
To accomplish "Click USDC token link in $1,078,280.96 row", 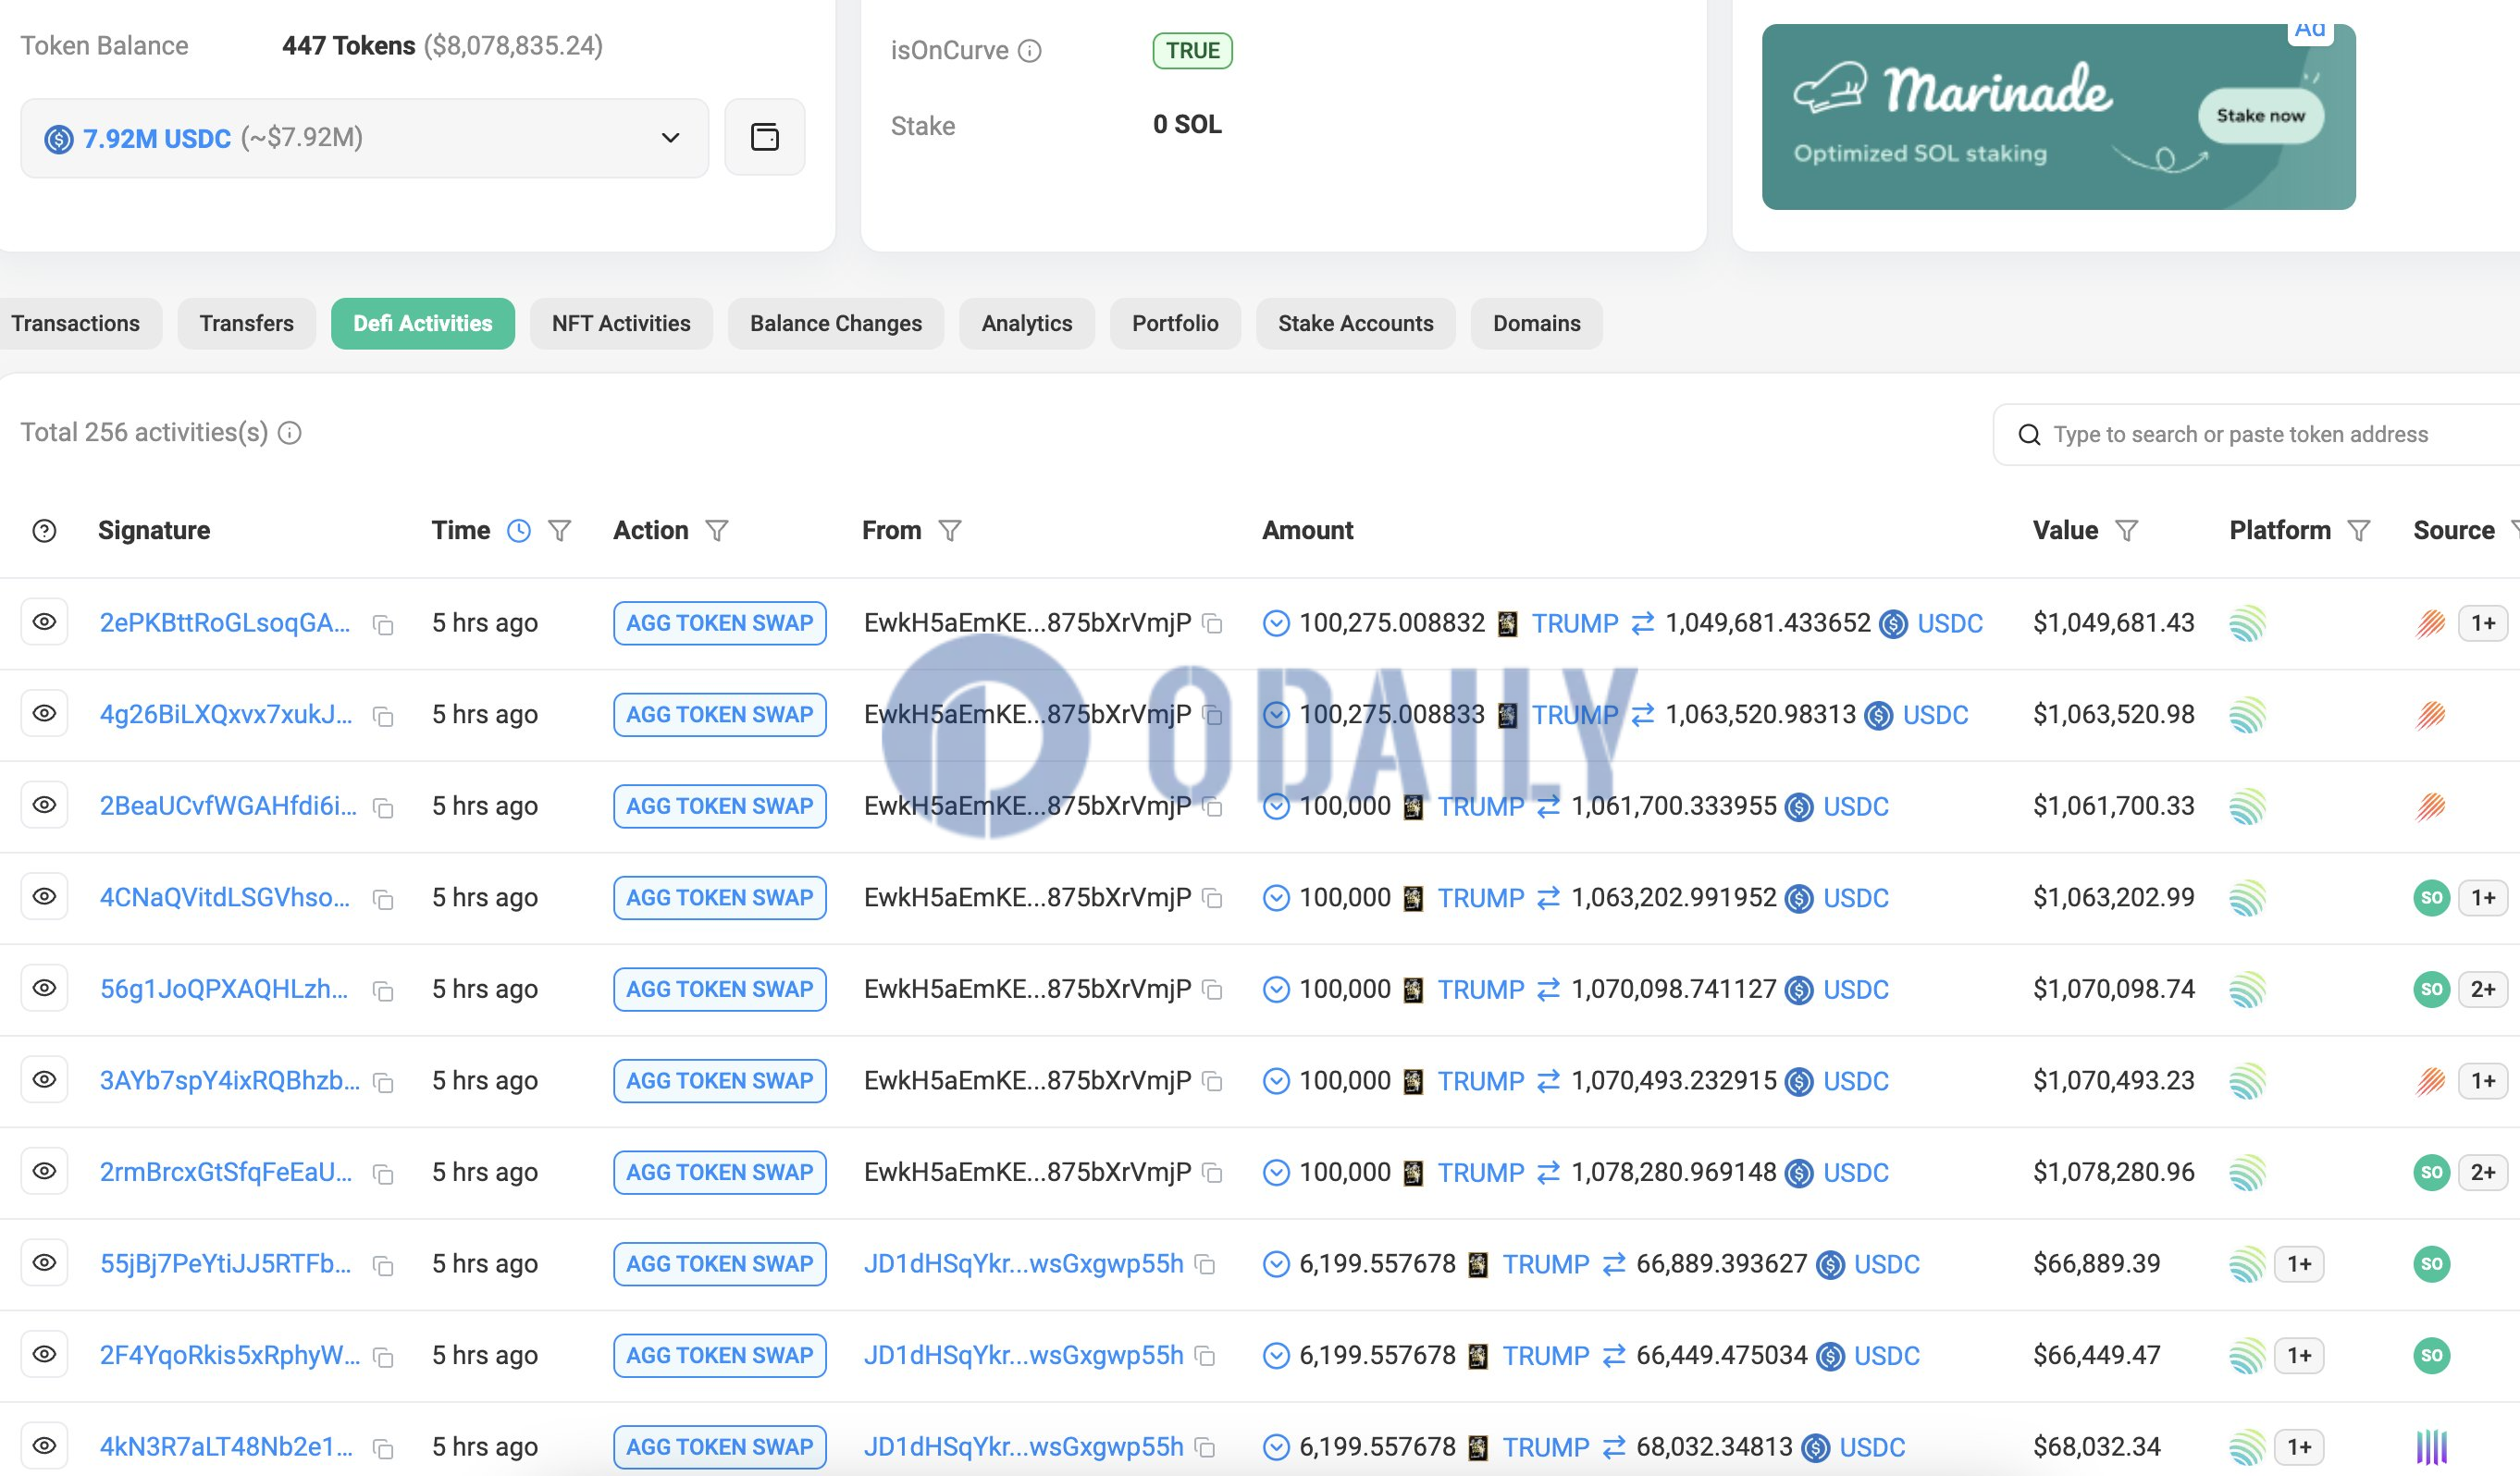I will pos(1856,1173).
